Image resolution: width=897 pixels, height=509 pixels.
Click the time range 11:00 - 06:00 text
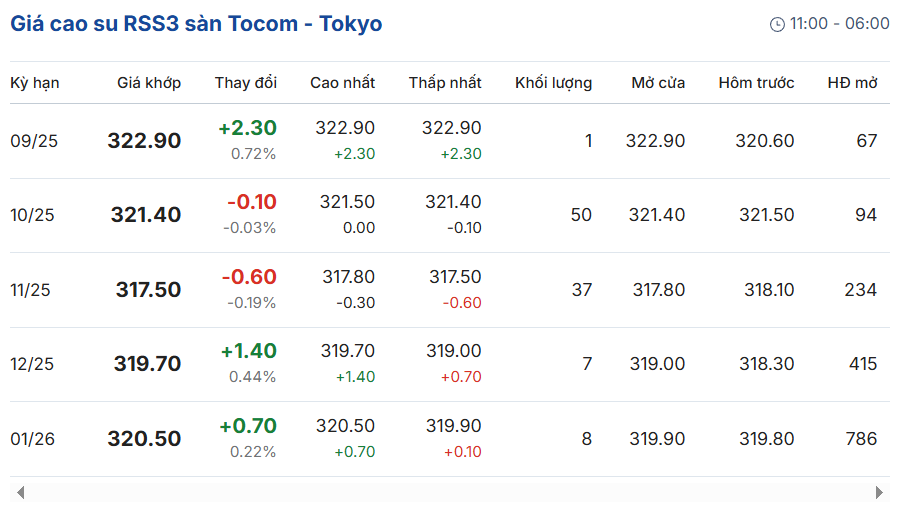click(x=839, y=23)
